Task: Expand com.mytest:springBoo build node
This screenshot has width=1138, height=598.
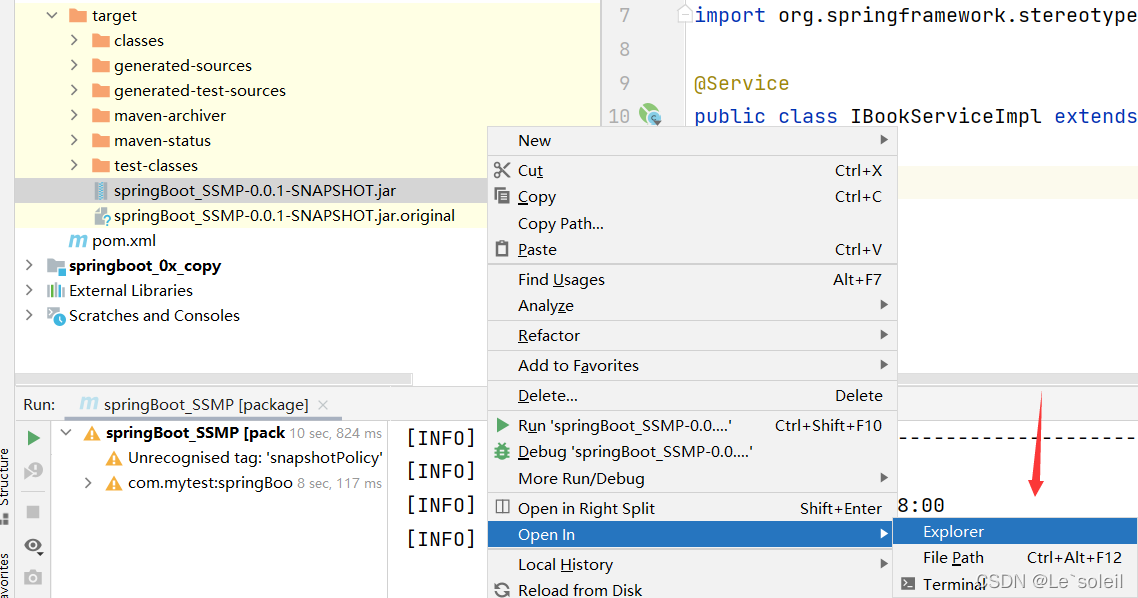Action: (88, 483)
